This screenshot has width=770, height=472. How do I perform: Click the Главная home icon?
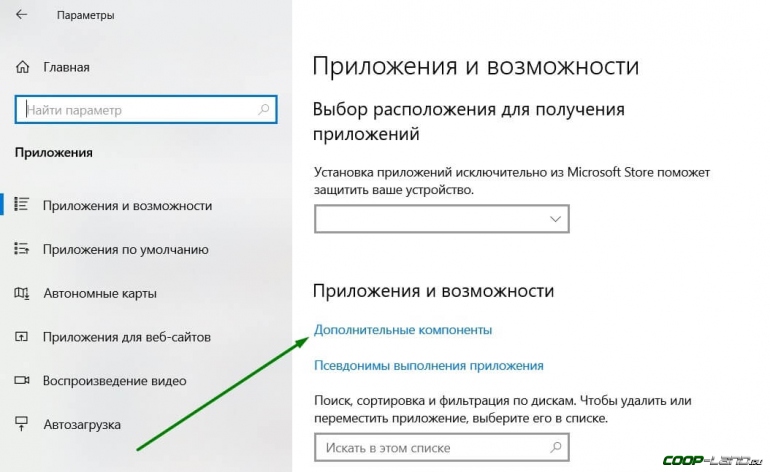click(23, 68)
